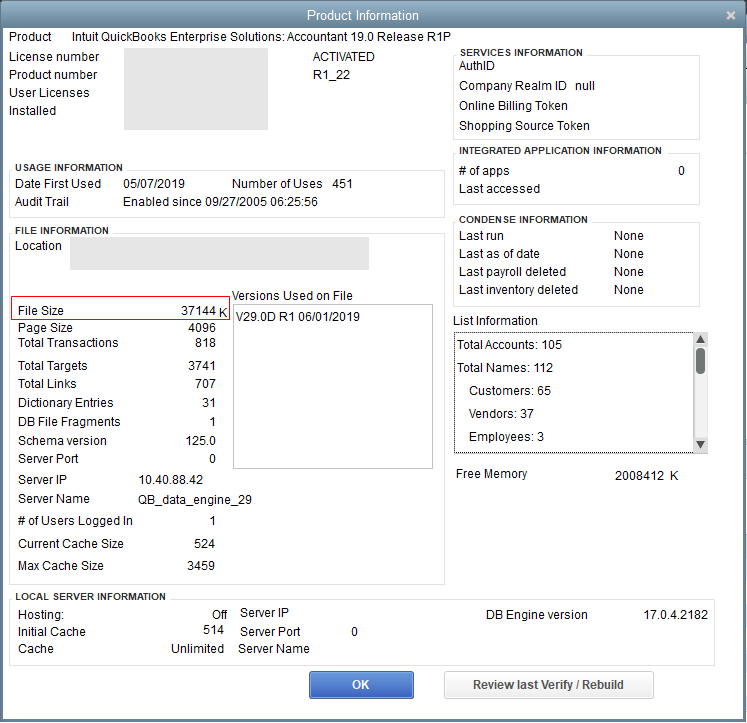Screen dimensions: 747x723
Task: Click the File Size value 37144
Action: coord(198,311)
